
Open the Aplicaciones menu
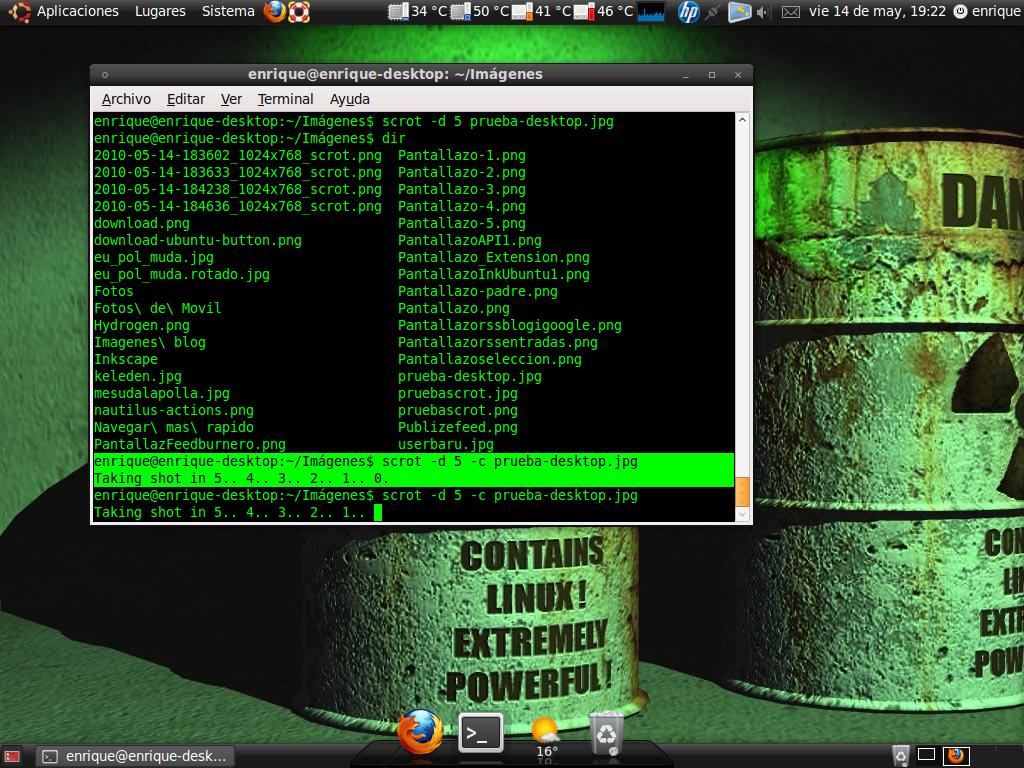[78, 11]
